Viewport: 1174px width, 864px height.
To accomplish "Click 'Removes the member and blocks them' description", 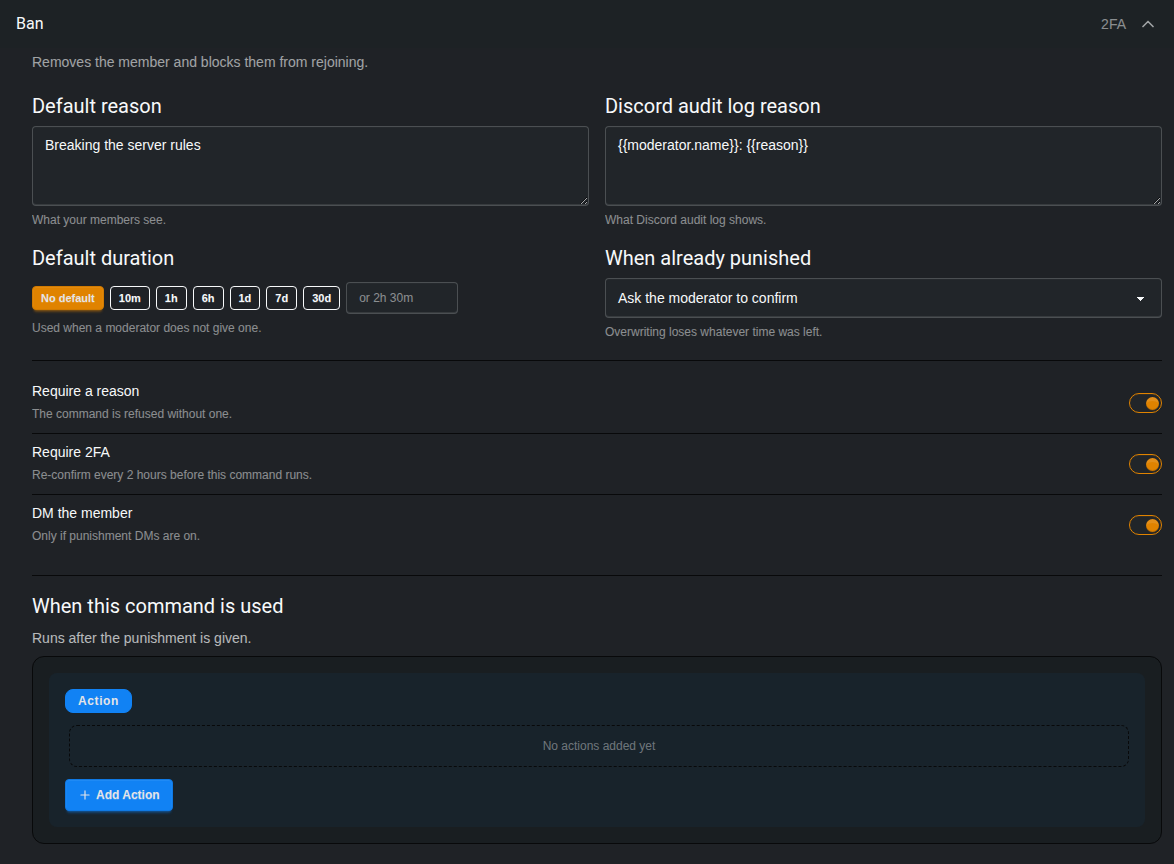I will [200, 62].
